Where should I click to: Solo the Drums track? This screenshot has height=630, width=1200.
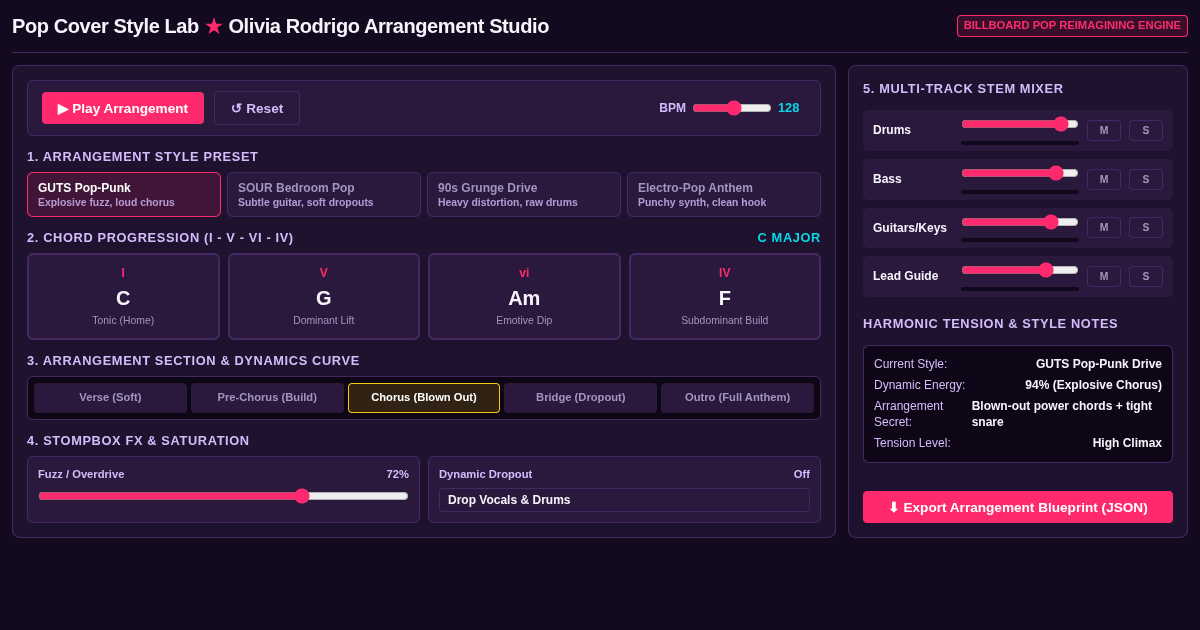(1146, 130)
